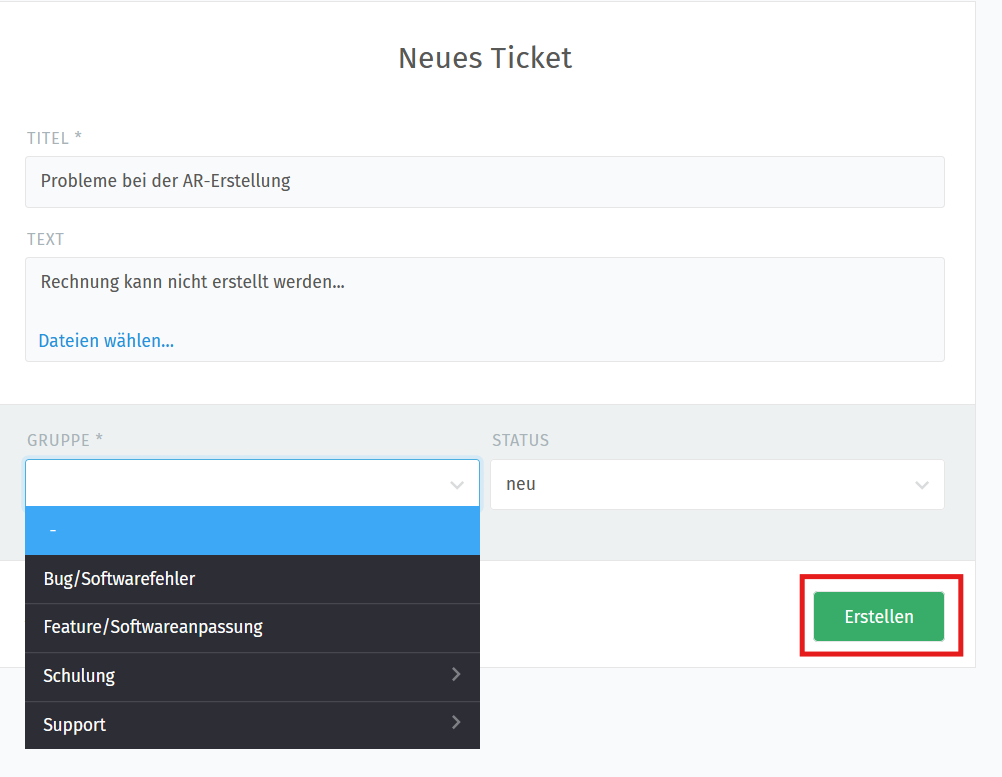The height and width of the screenshot is (777, 1002).
Task: Open the 'Dateien wählen...' file link
Action: click(x=106, y=341)
